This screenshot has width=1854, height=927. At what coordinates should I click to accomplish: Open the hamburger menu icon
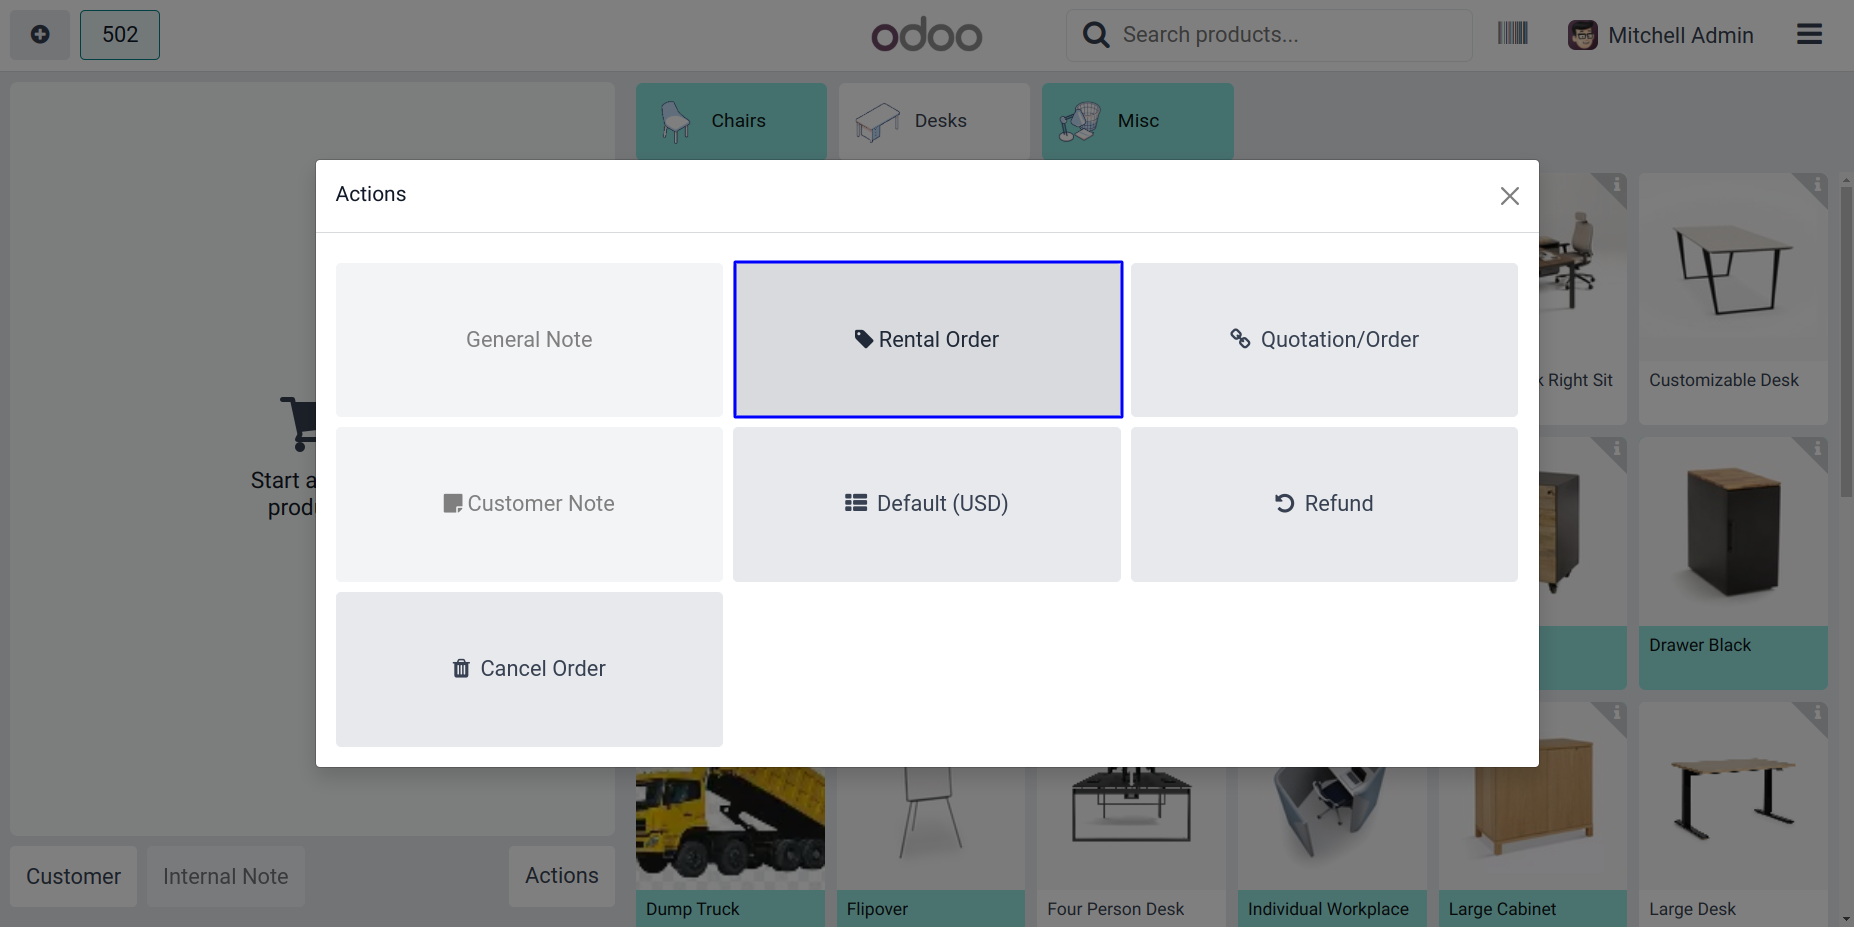[1809, 35]
